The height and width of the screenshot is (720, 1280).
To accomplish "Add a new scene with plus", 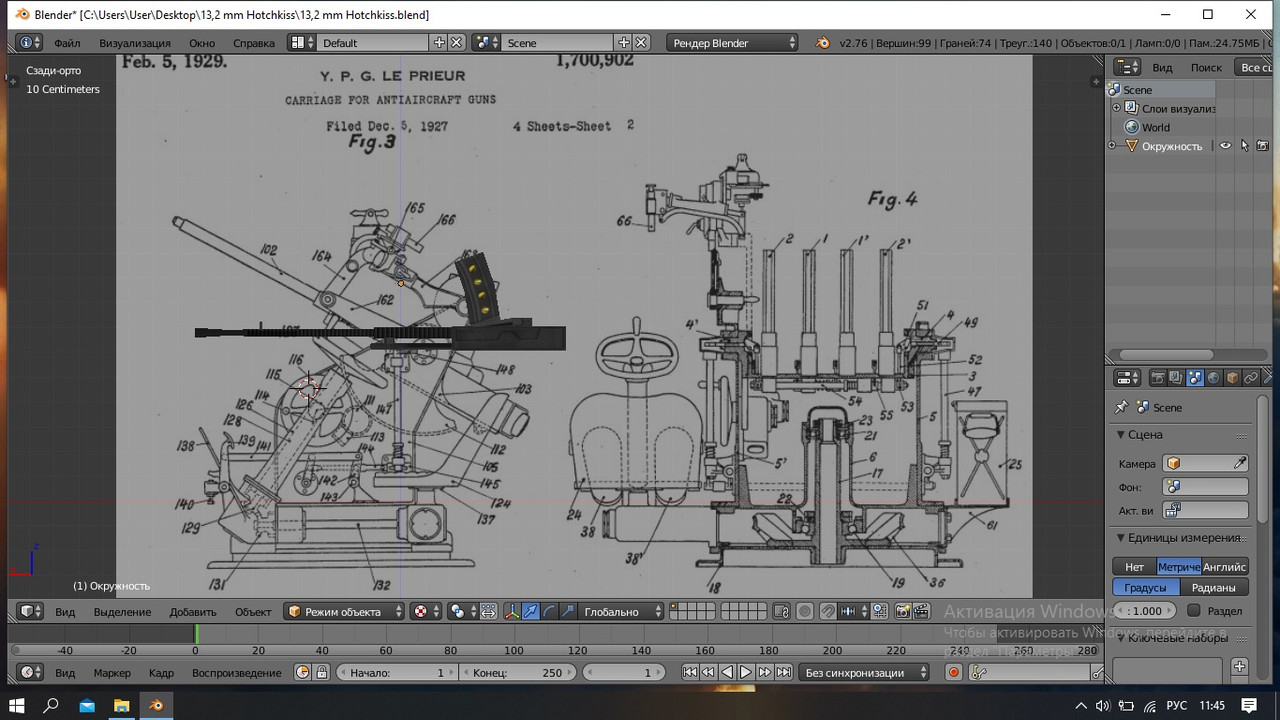I will pyautogui.click(x=624, y=43).
